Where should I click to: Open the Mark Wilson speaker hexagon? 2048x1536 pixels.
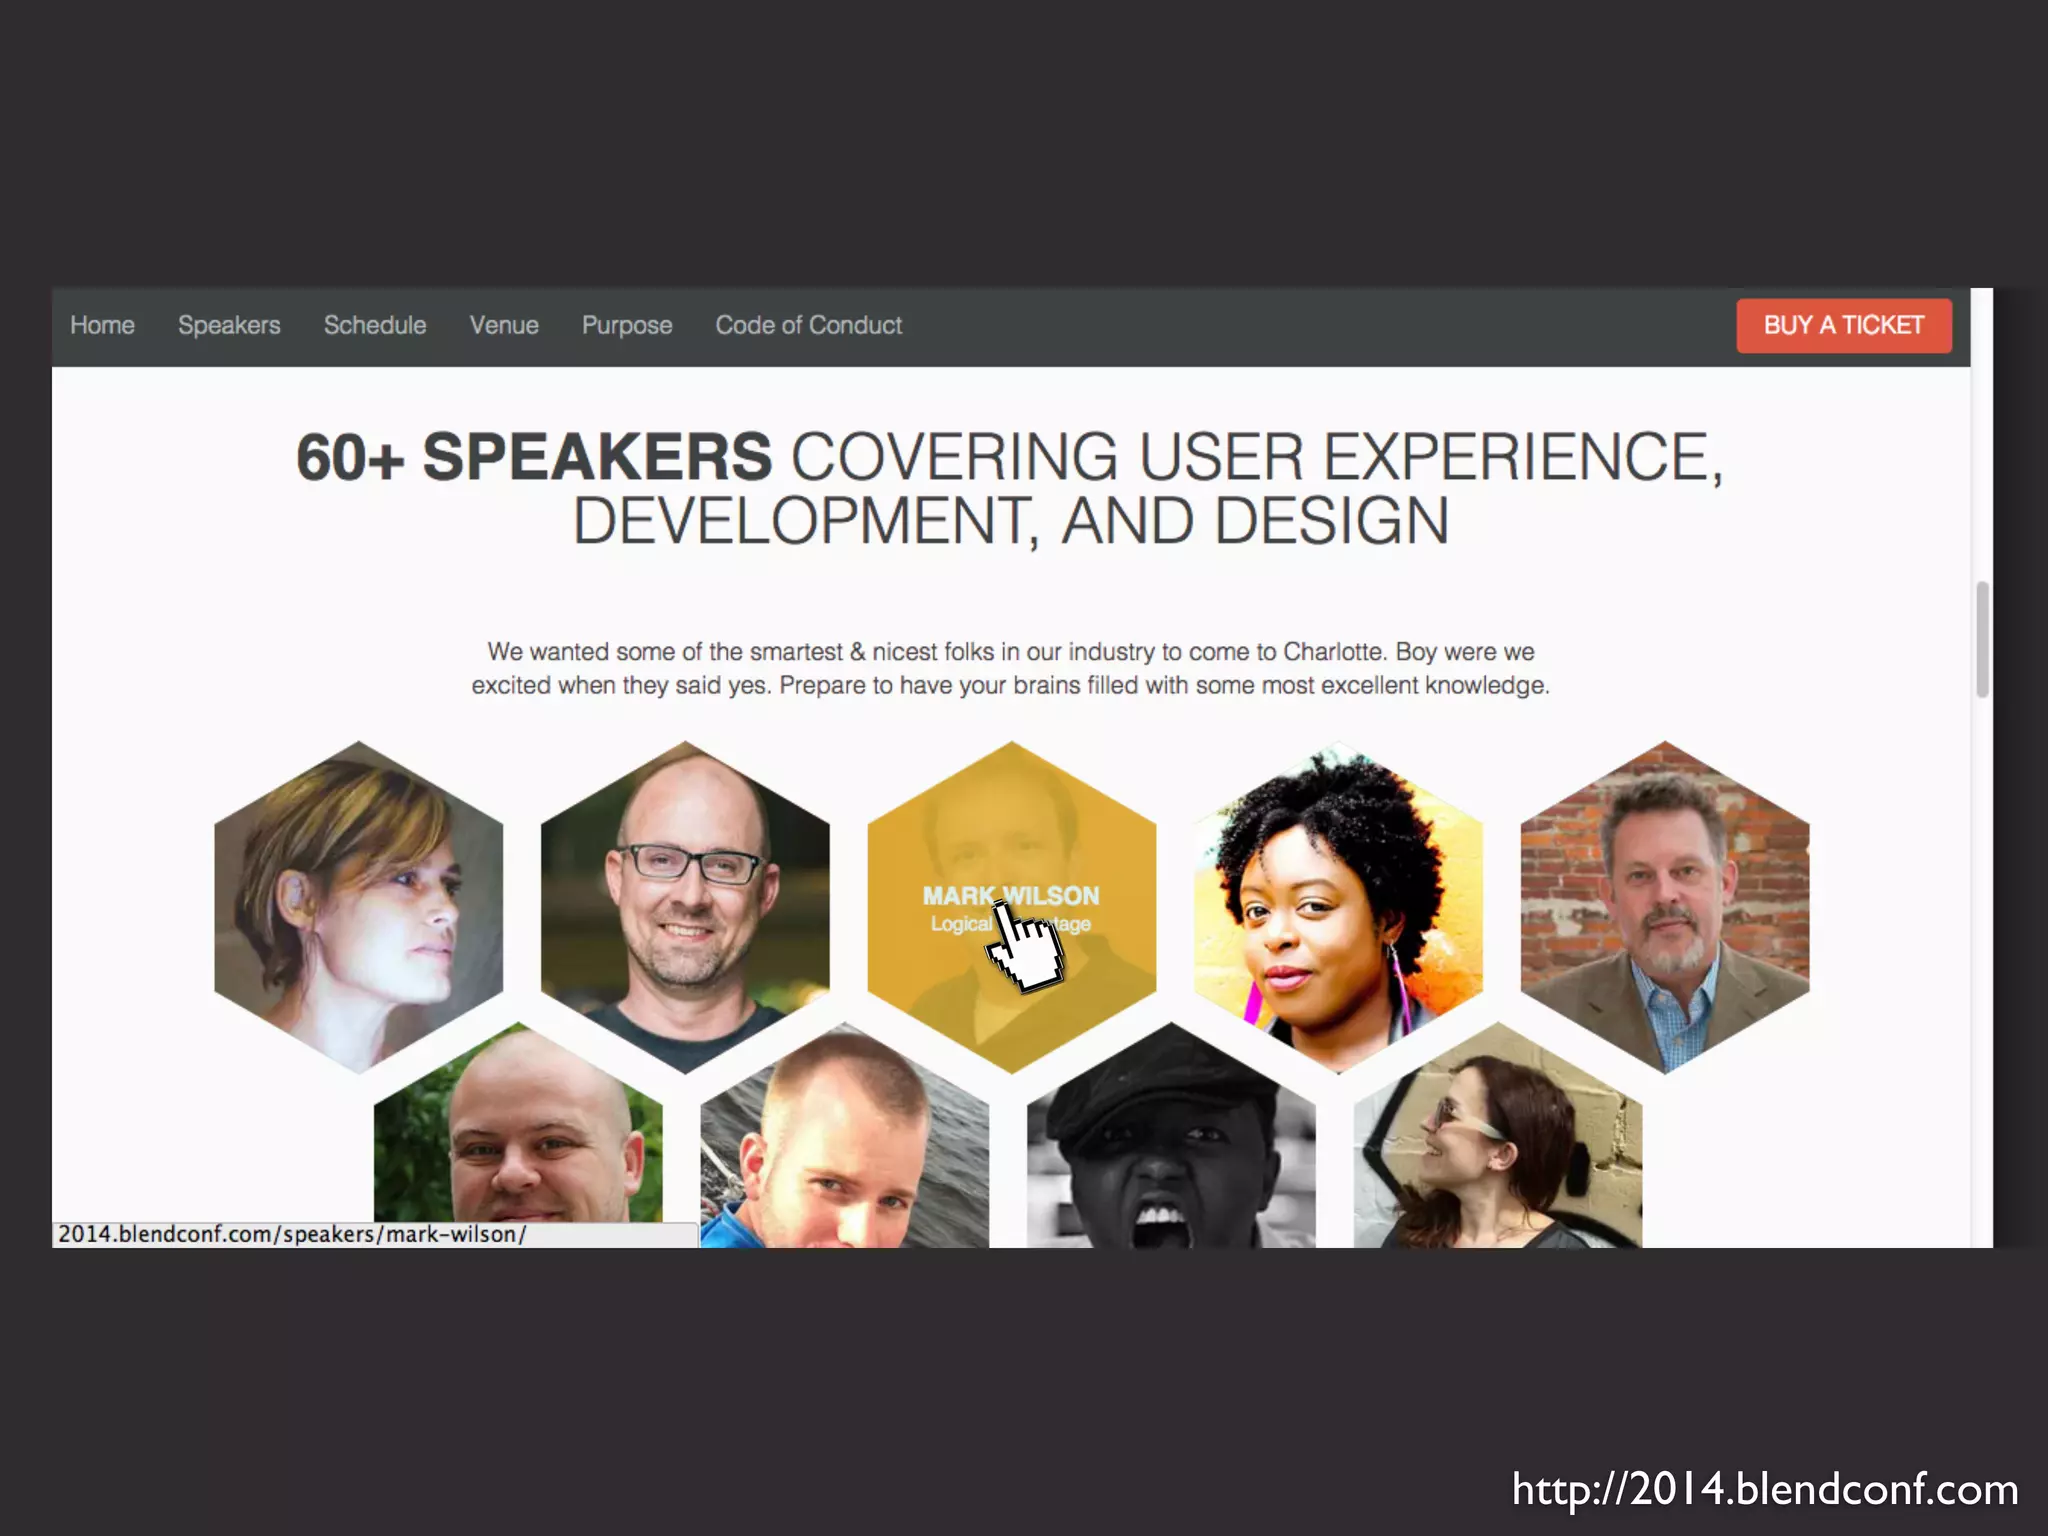click(x=1011, y=907)
